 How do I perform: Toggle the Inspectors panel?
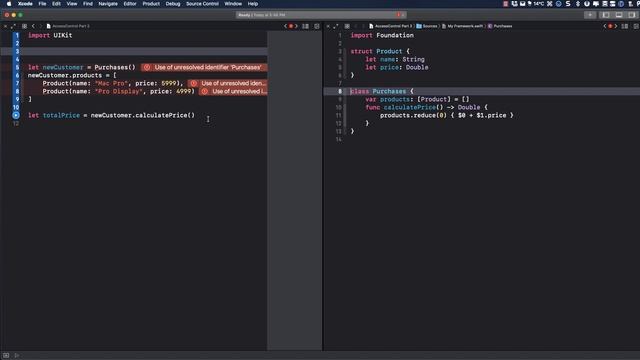coord(632,15)
